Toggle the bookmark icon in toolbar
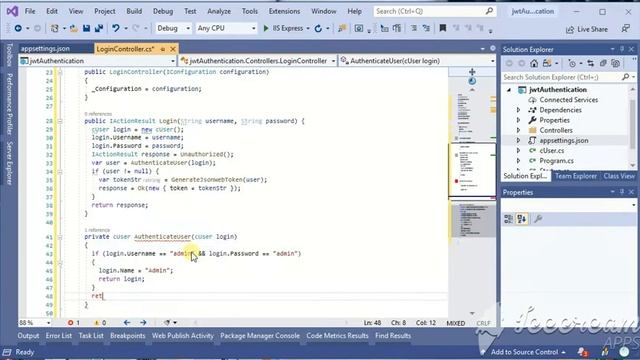Screen dimensions: 640x360 point(442,28)
